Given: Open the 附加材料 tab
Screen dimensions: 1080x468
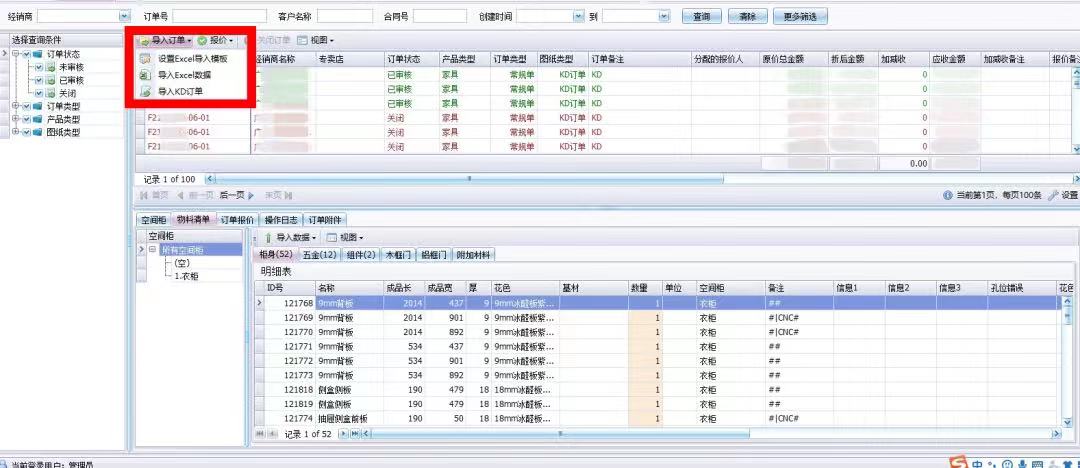Looking at the screenshot, I should [475, 255].
